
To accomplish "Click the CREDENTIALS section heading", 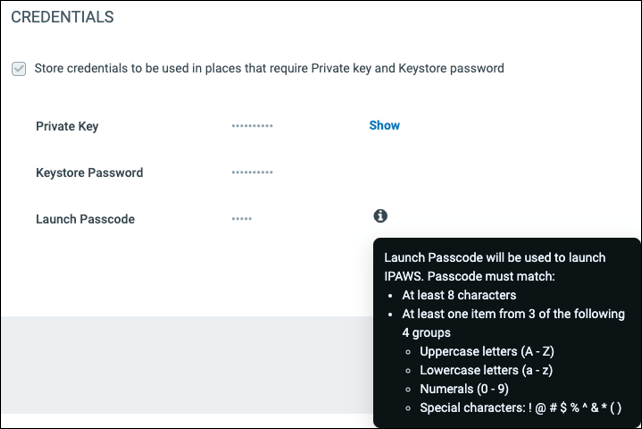I will (62, 18).
